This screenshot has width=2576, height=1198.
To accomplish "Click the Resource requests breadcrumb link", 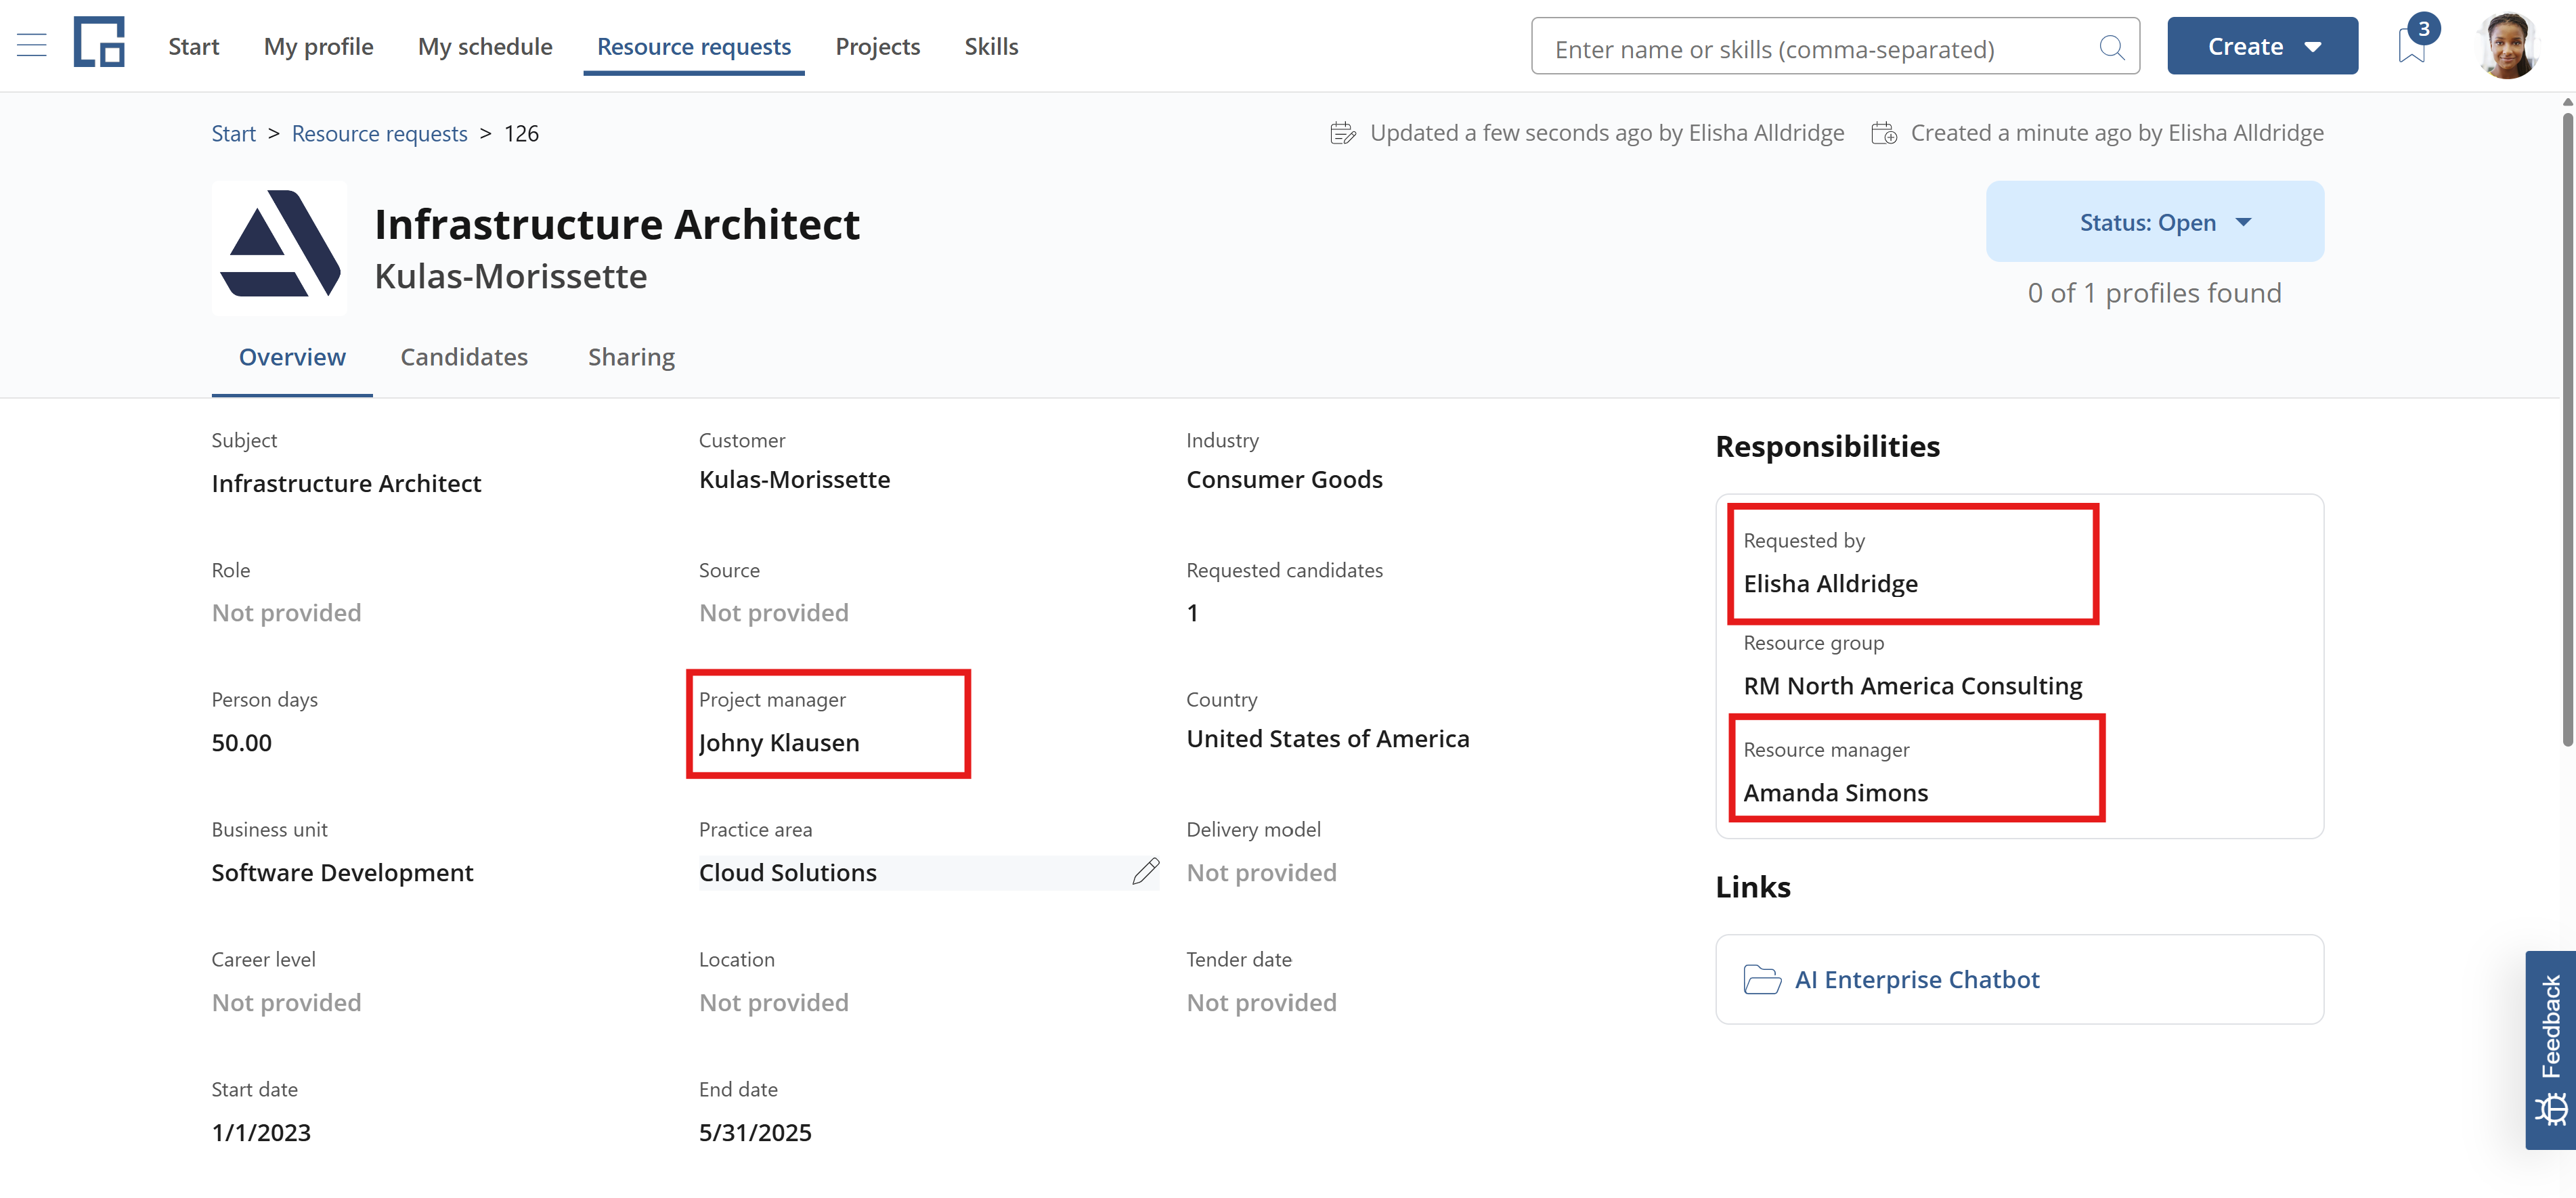I will tap(379, 133).
